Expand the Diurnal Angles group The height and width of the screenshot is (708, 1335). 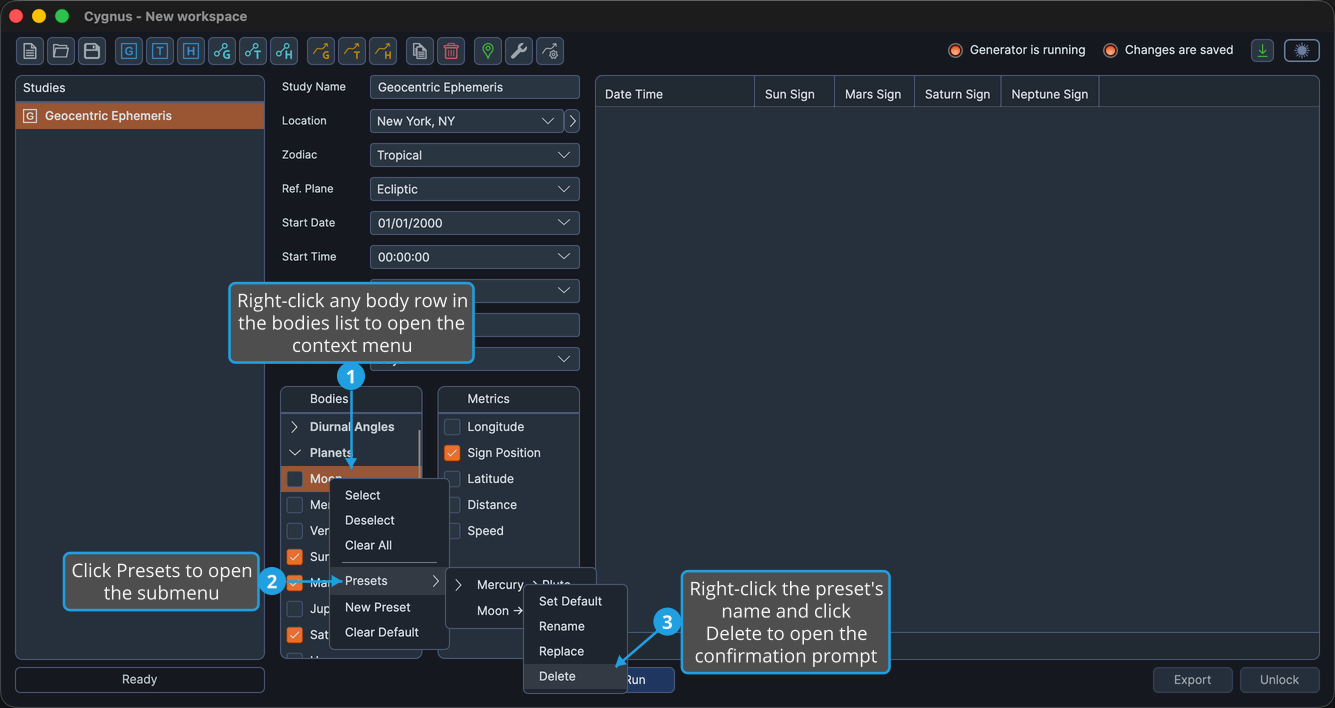coord(294,427)
